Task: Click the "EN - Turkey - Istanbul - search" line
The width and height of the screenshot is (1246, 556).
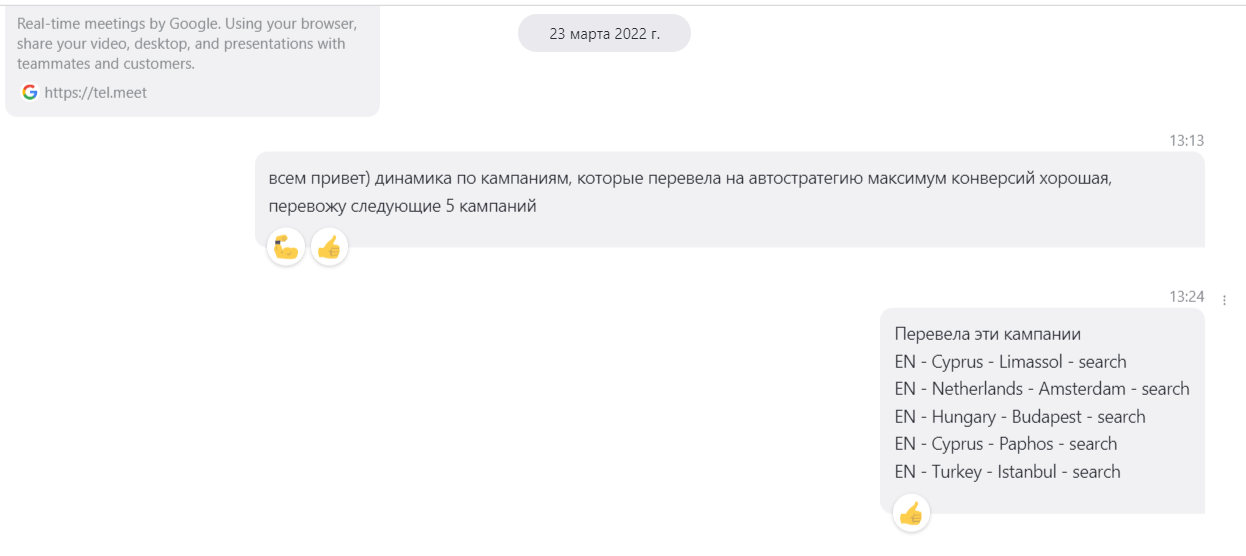Action: (1007, 472)
